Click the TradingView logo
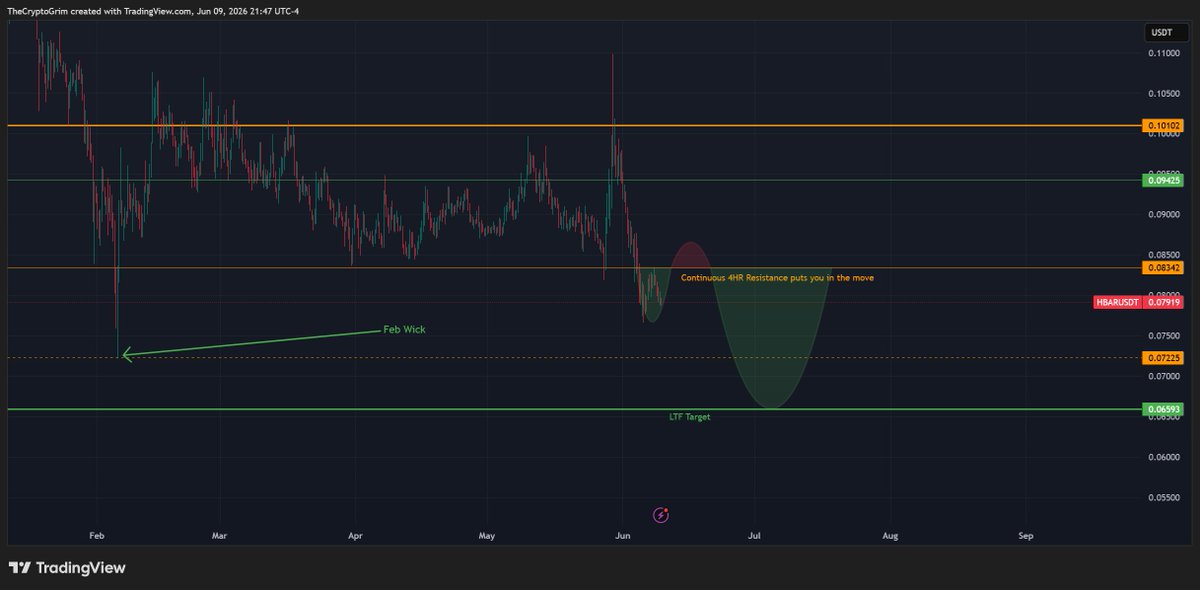Image resolution: width=1200 pixels, height=590 pixels. [67, 567]
